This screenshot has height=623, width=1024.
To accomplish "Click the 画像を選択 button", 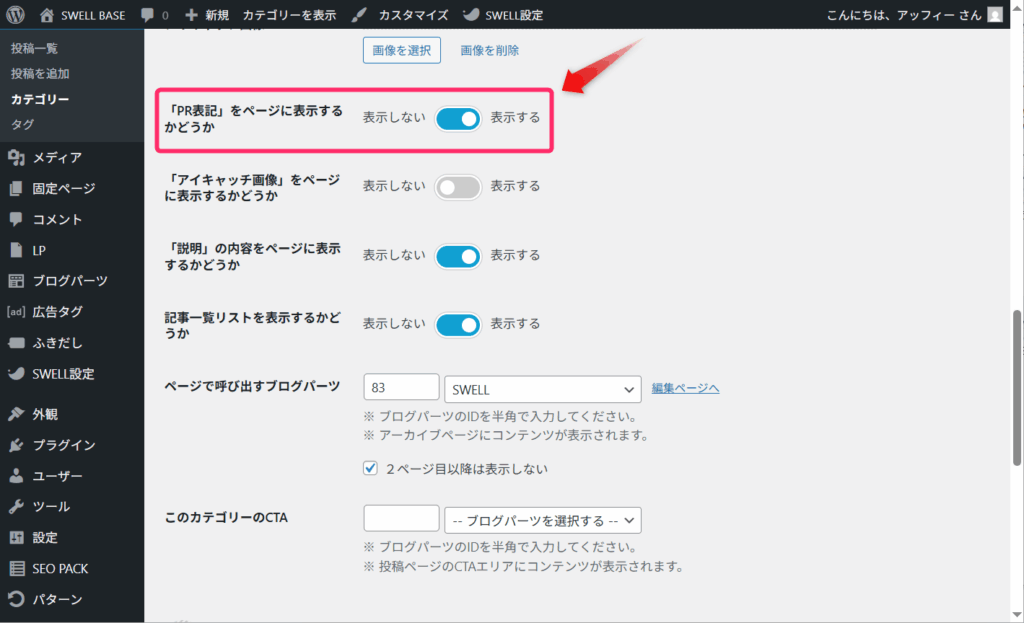I will pos(402,50).
